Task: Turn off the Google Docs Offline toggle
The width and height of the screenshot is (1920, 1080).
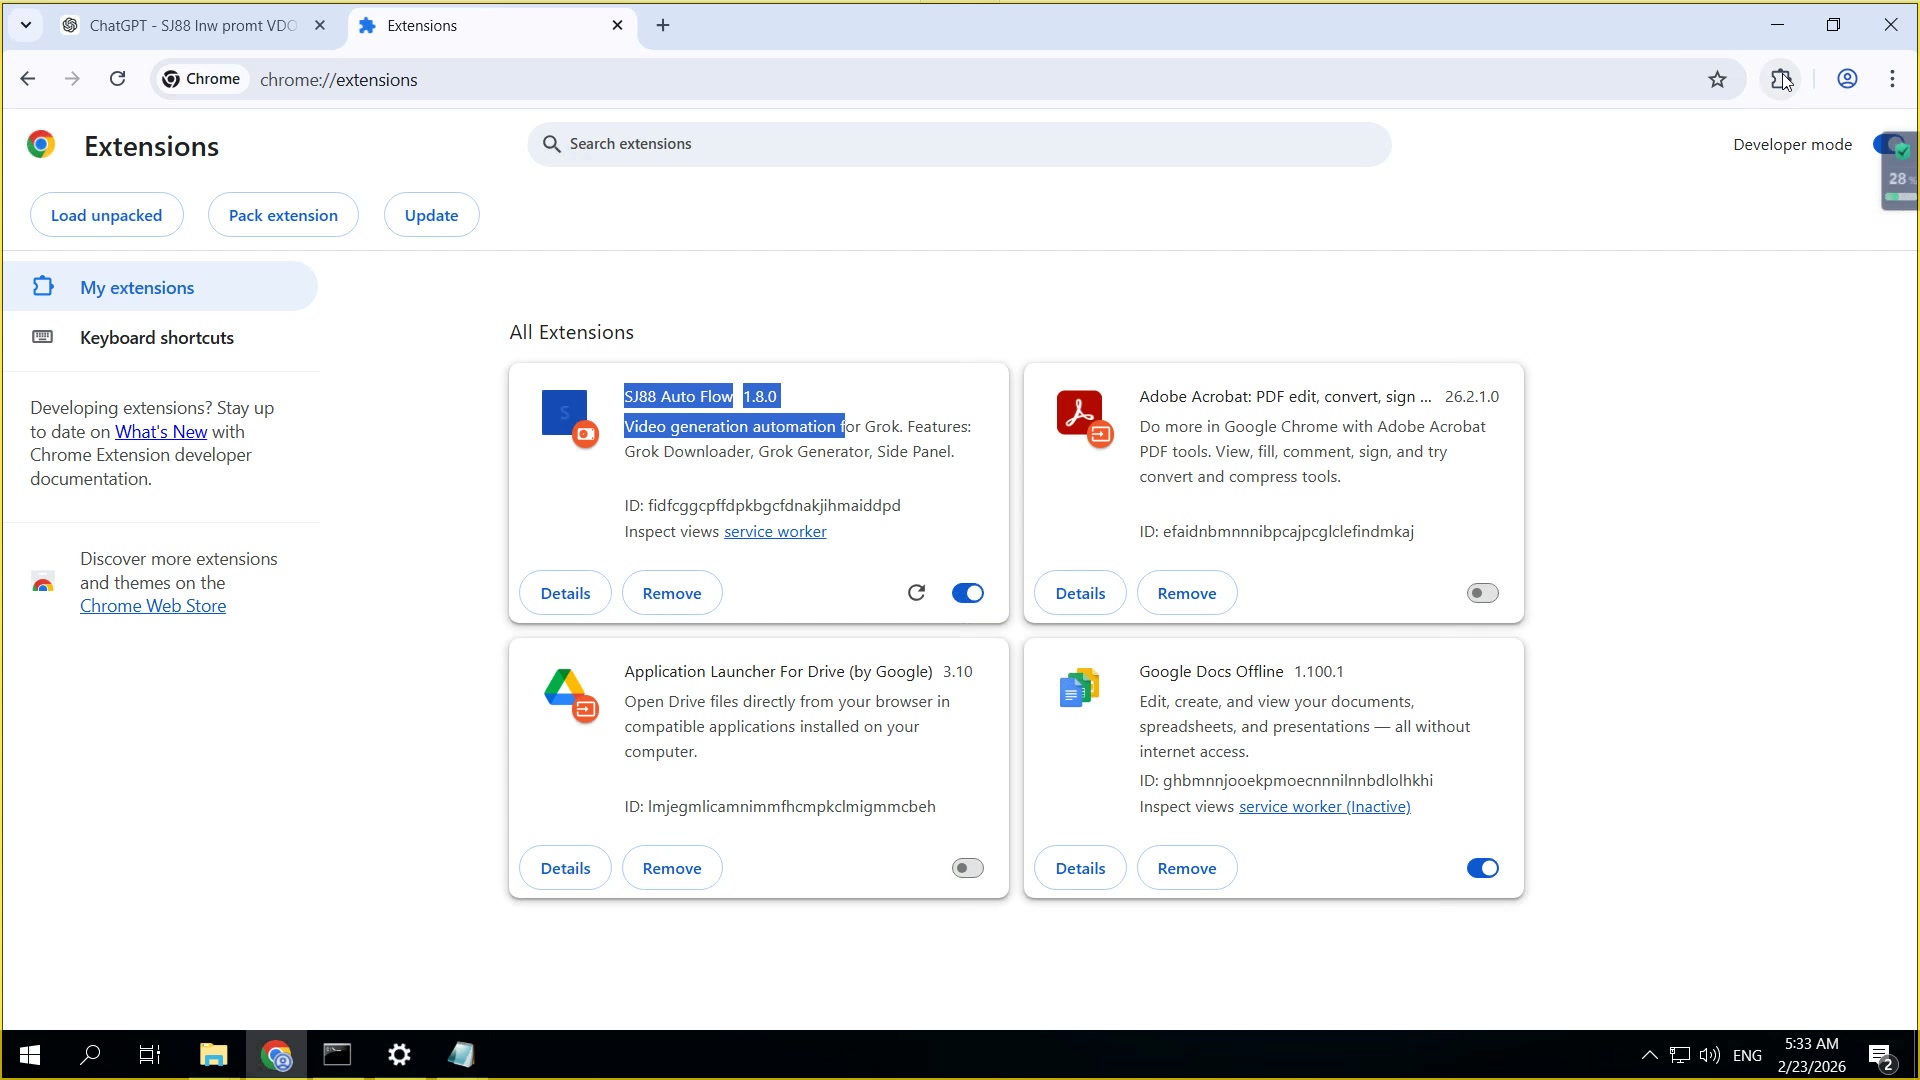Action: pos(1482,868)
